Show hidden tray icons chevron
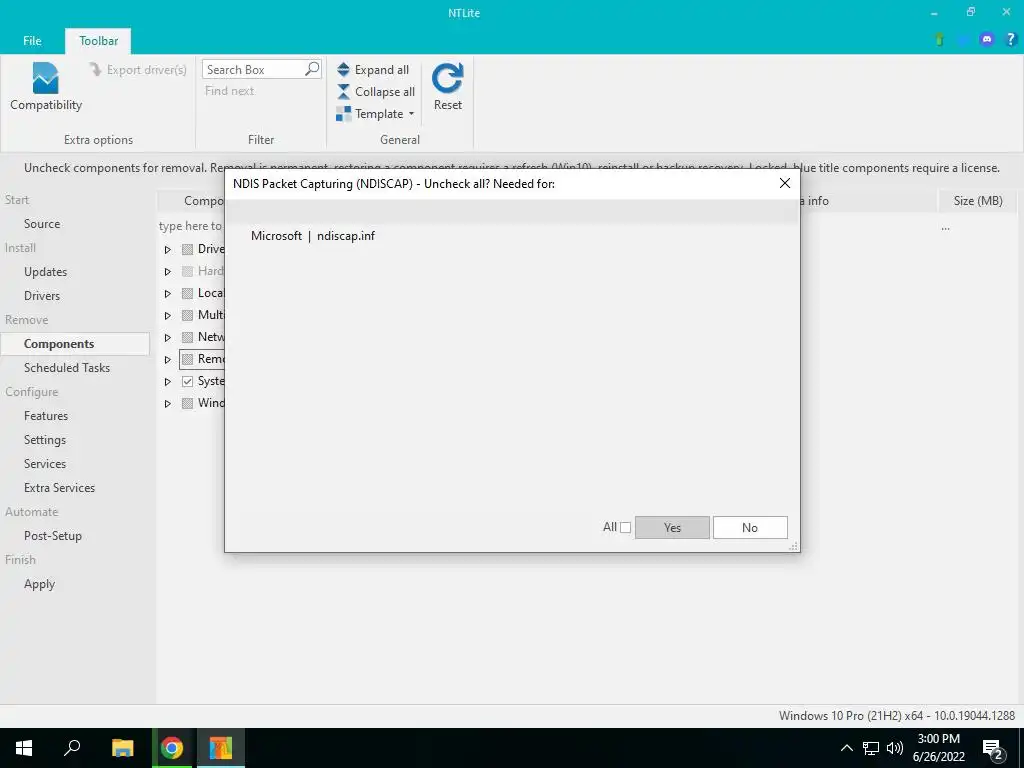1024x768 pixels. pyautogui.click(x=846, y=748)
